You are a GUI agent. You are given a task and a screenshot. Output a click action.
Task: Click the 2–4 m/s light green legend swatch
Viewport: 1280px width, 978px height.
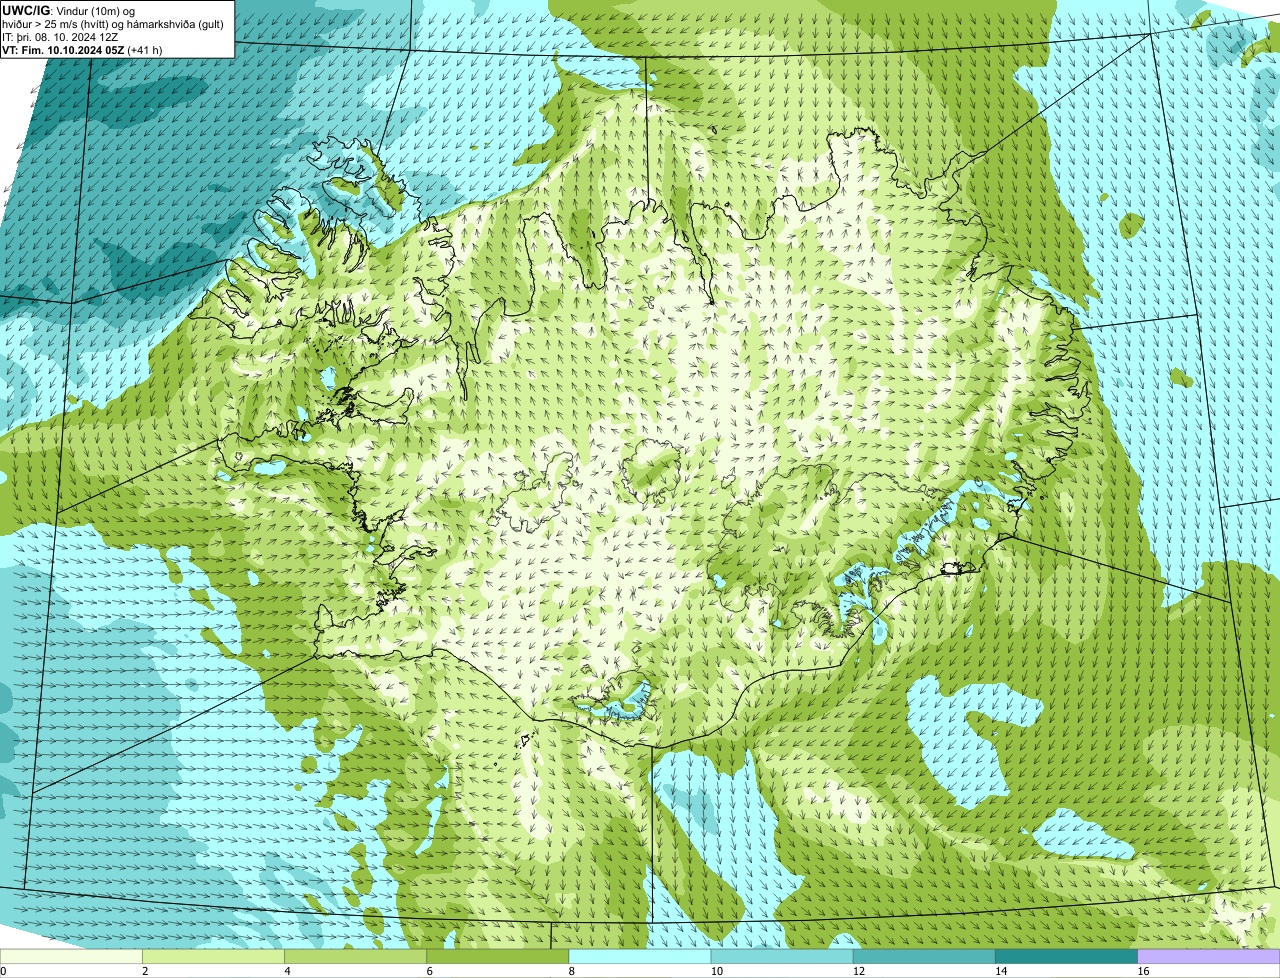(213, 957)
